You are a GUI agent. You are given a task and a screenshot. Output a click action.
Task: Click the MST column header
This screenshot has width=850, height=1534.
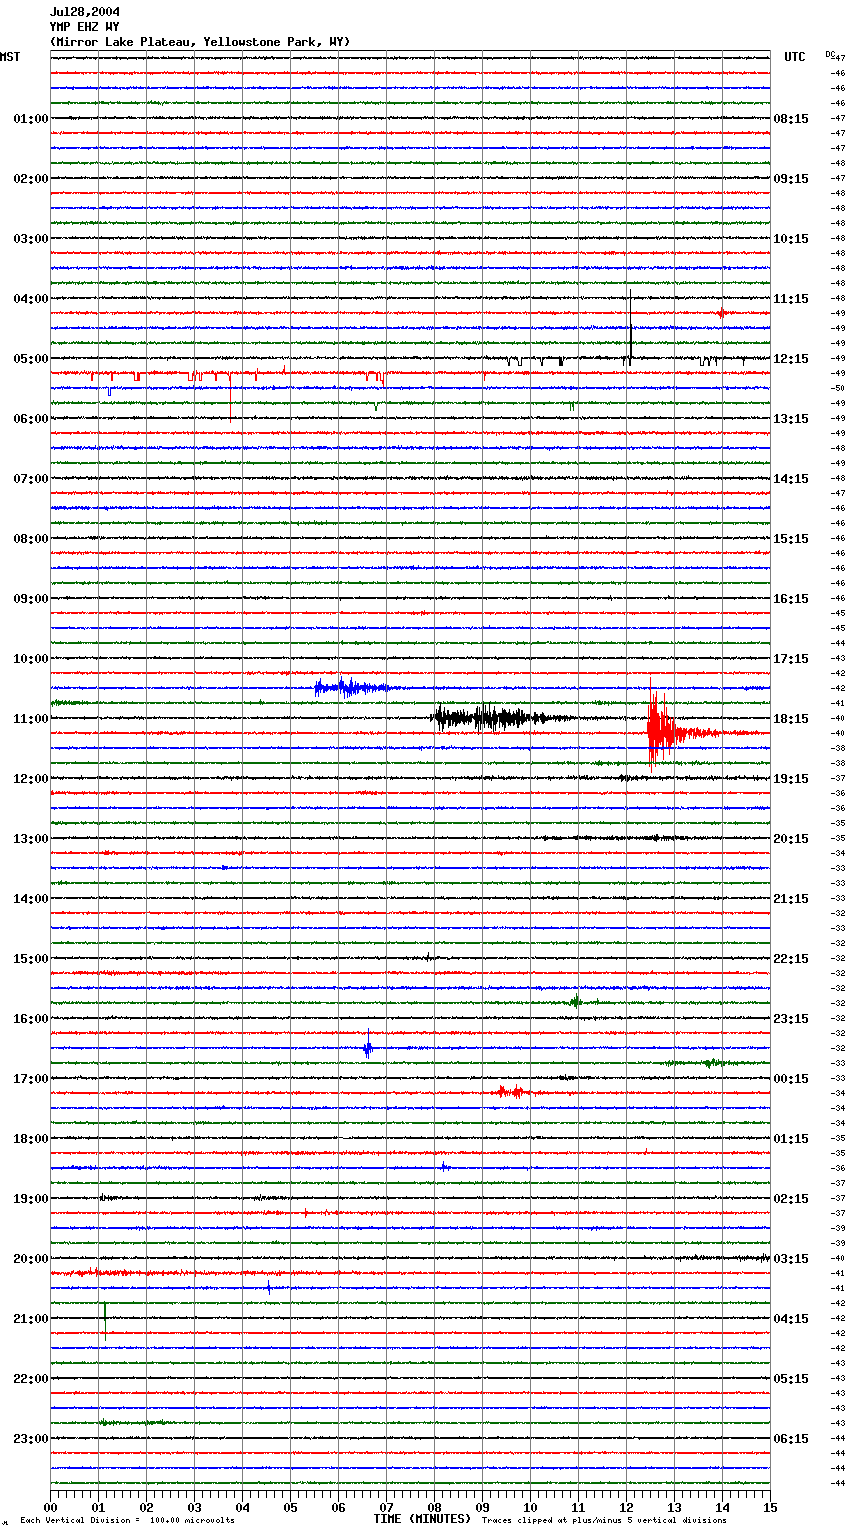(x=10, y=57)
